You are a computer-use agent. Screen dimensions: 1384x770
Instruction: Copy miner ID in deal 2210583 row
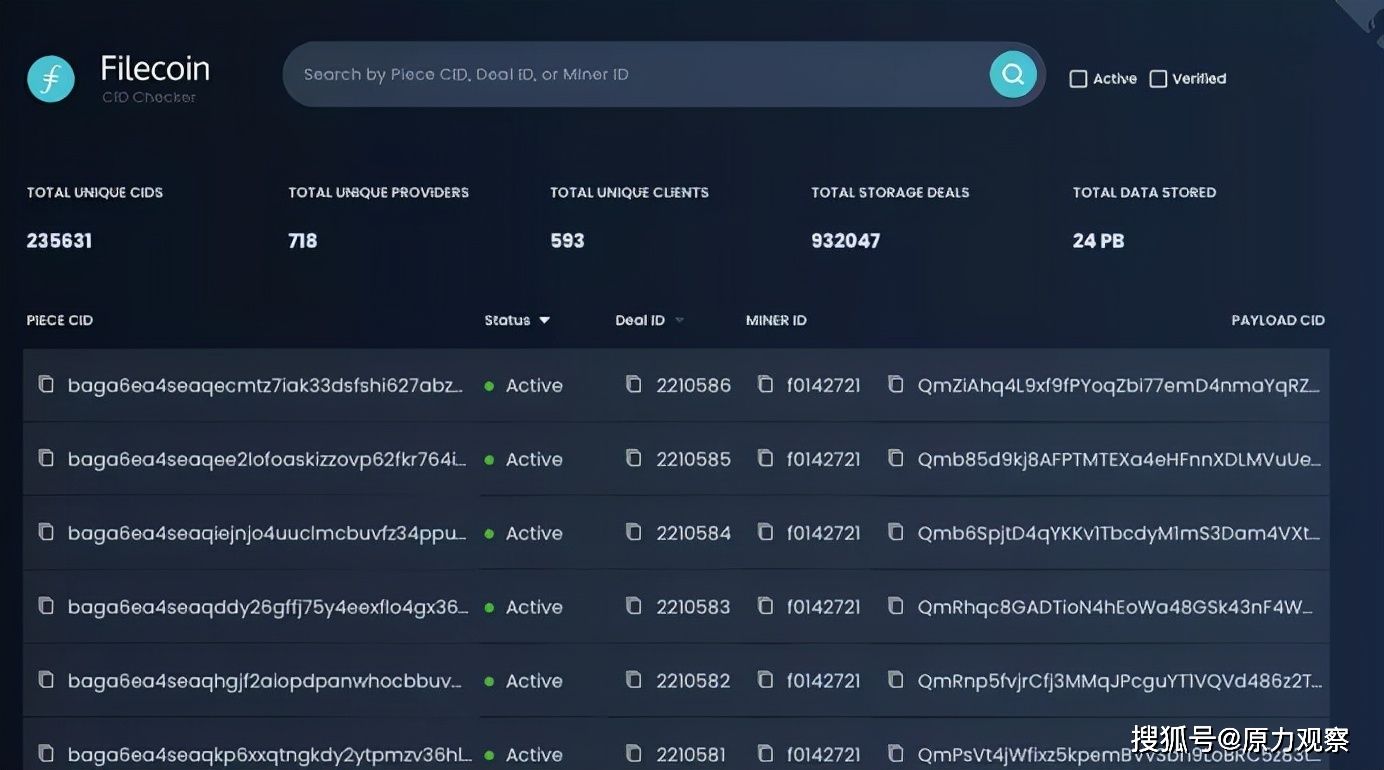pyautogui.click(x=766, y=606)
